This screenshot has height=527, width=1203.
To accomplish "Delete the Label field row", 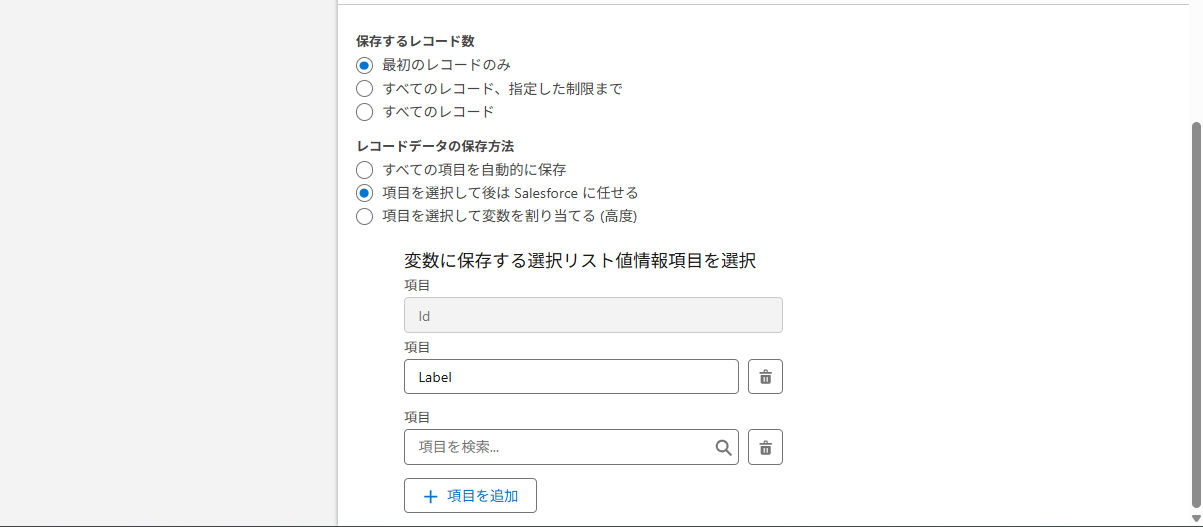I will 765,377.
